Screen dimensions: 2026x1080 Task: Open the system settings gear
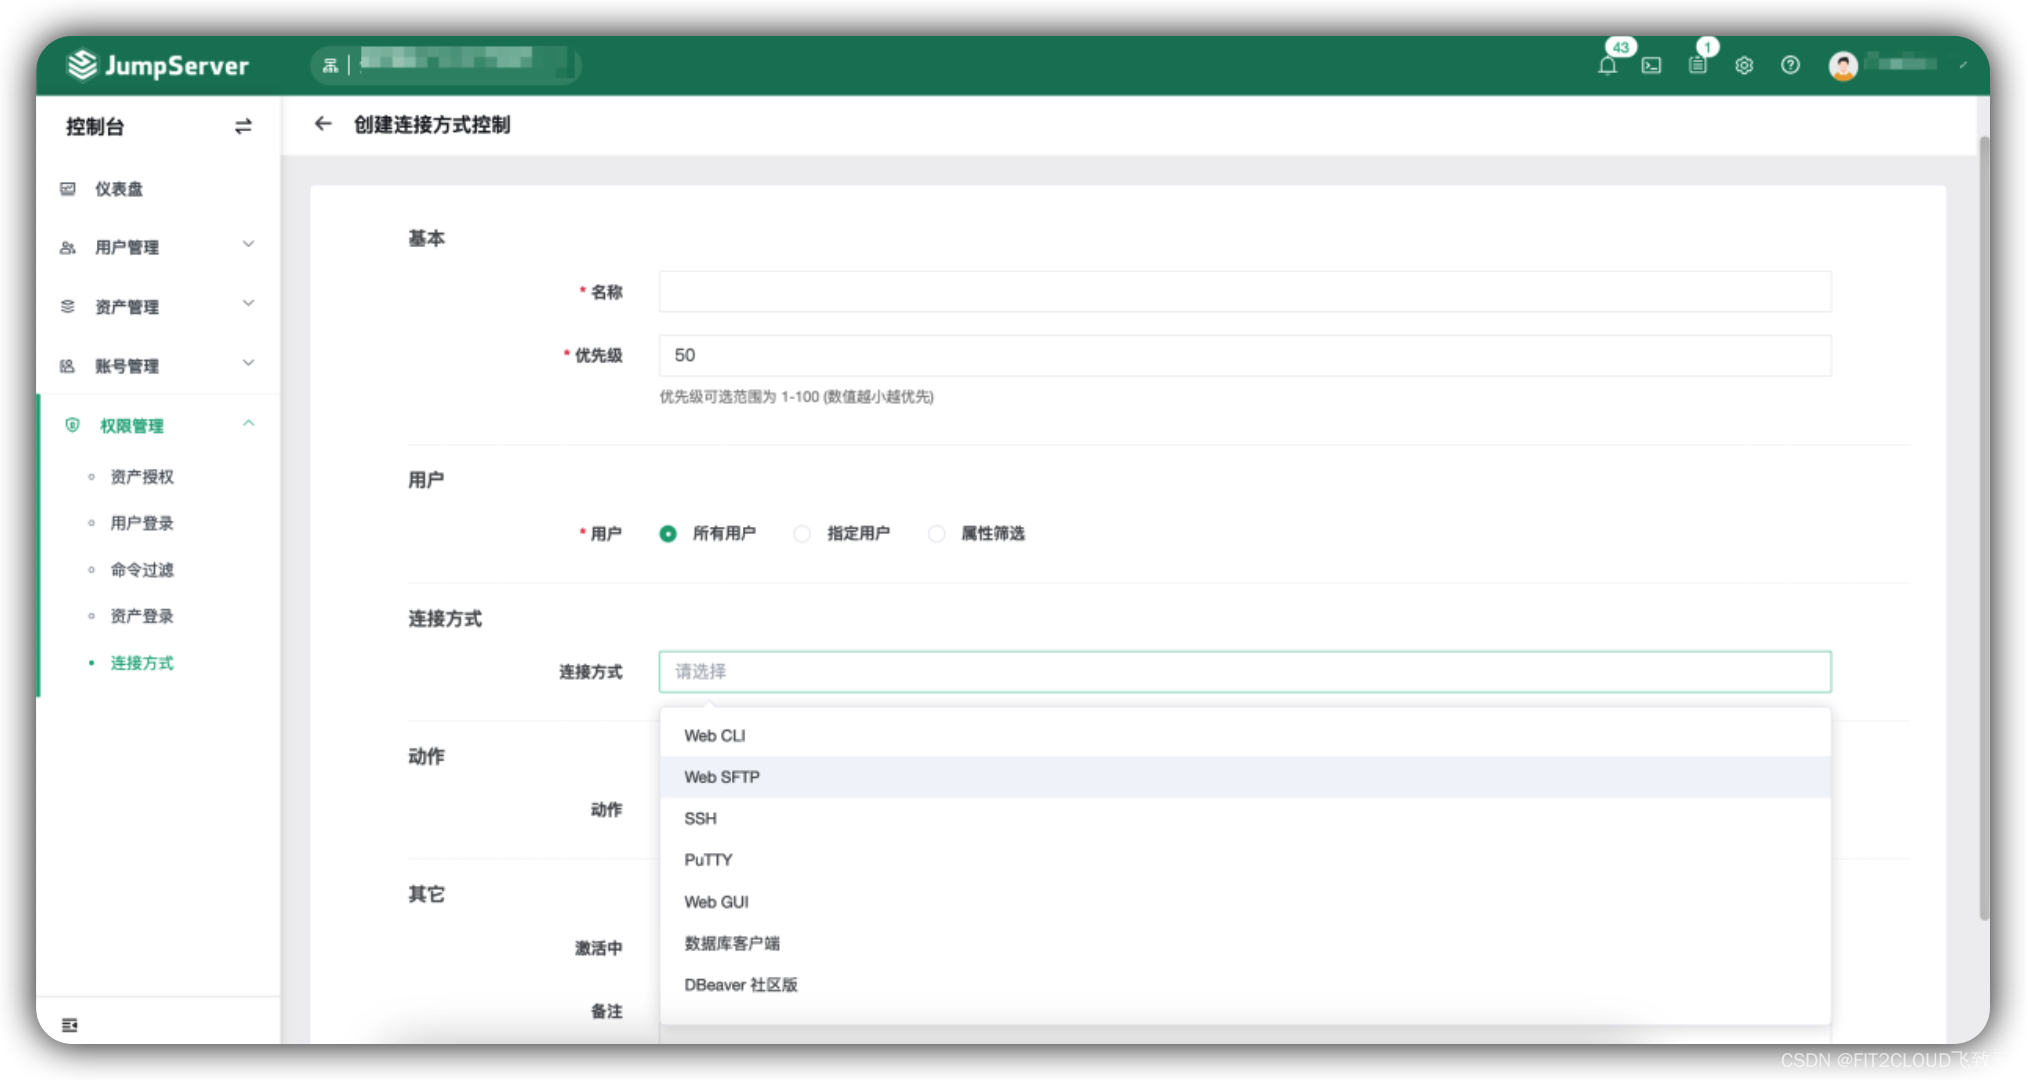coord(1744,66)
